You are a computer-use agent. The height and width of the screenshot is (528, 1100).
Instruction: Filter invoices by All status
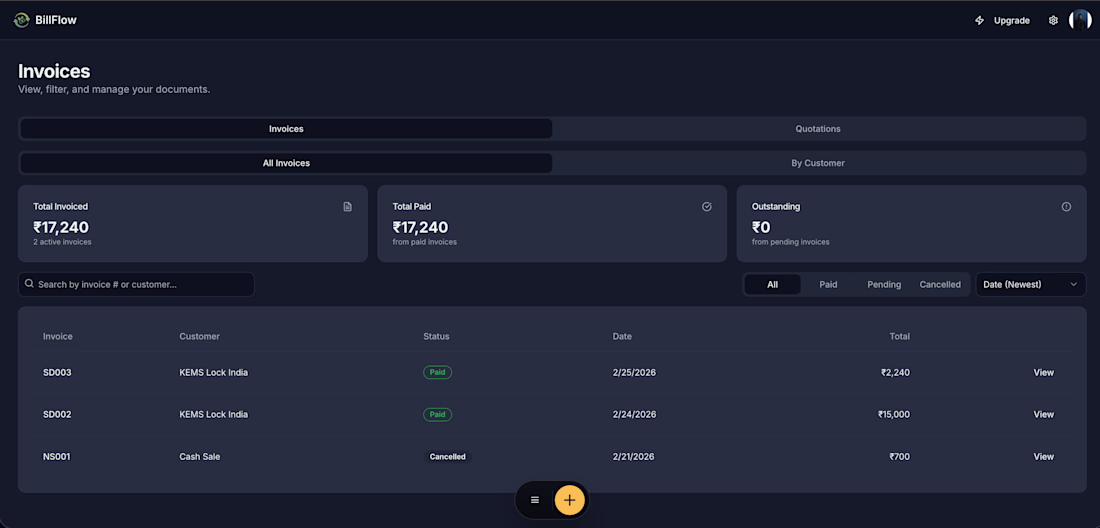pyautogui.click(x=772, y=285)
